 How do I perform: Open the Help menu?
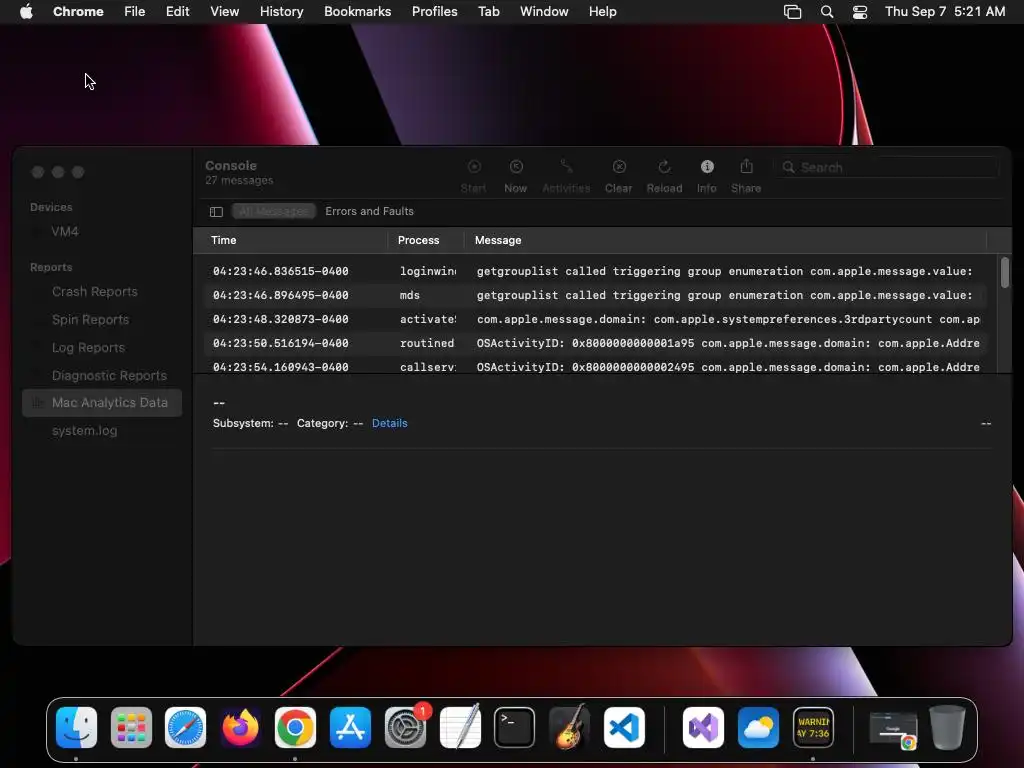tap(602, 12)
